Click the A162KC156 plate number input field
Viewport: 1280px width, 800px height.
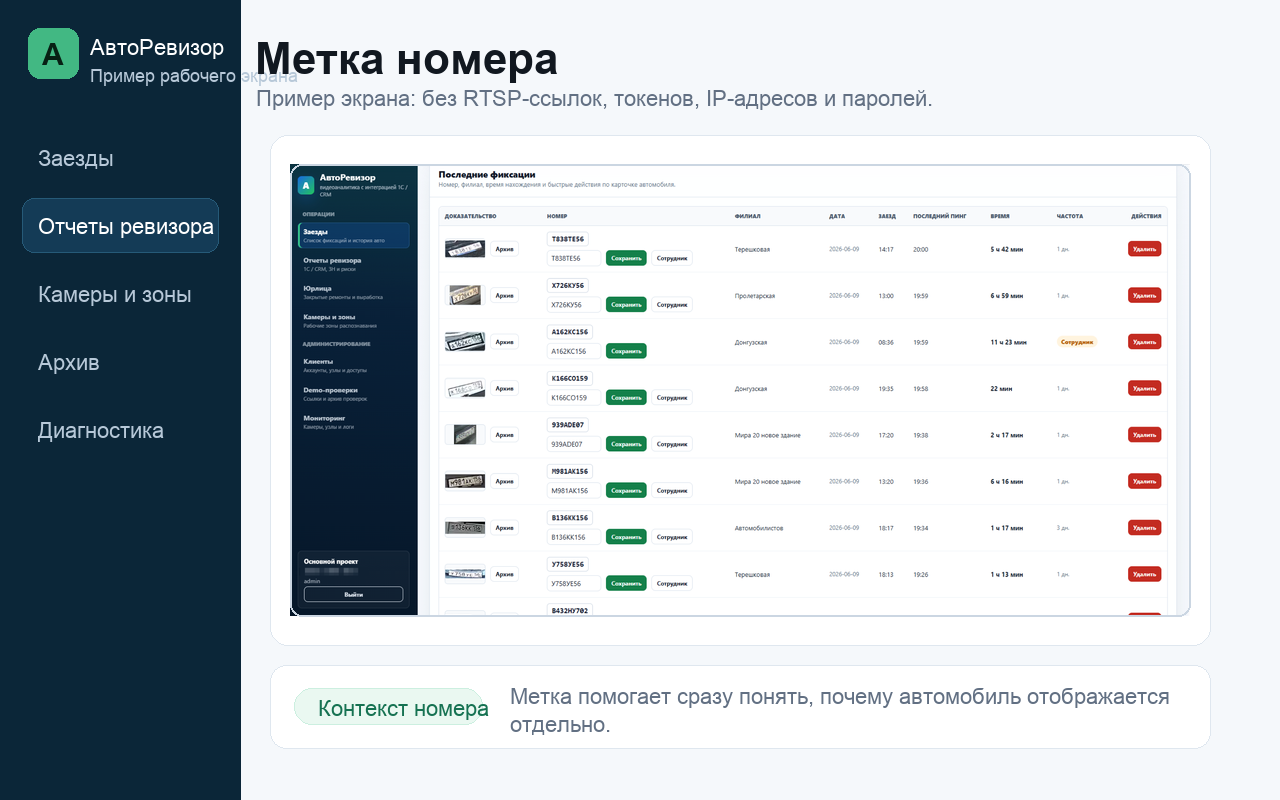click(574, 351)
